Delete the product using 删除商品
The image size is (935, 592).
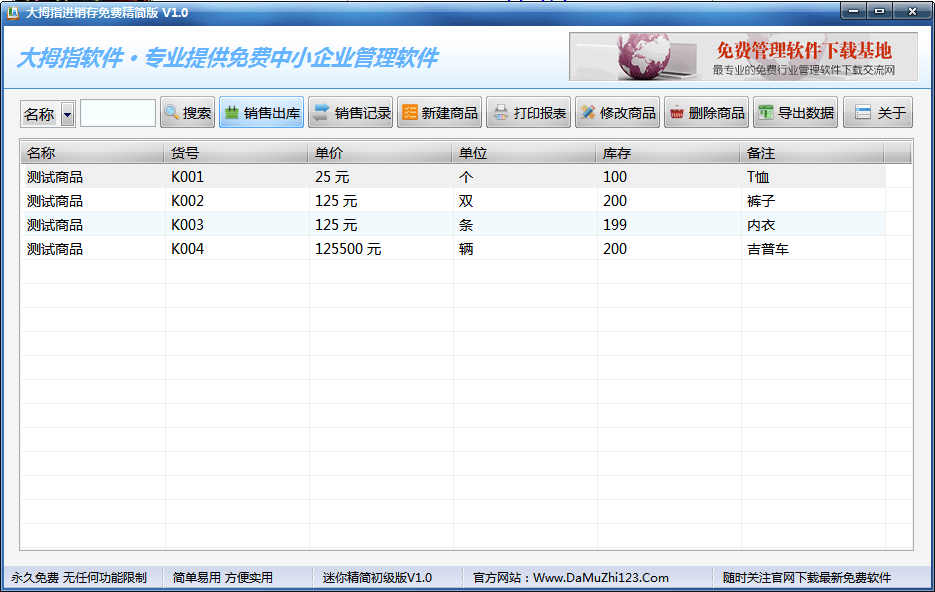[706, 113]
